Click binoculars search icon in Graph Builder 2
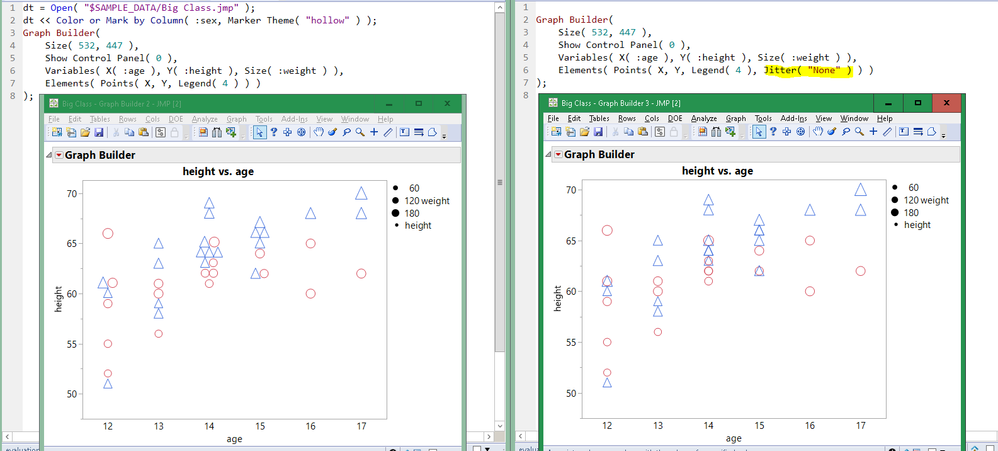The image size is (998, 451). pos(216,132)
